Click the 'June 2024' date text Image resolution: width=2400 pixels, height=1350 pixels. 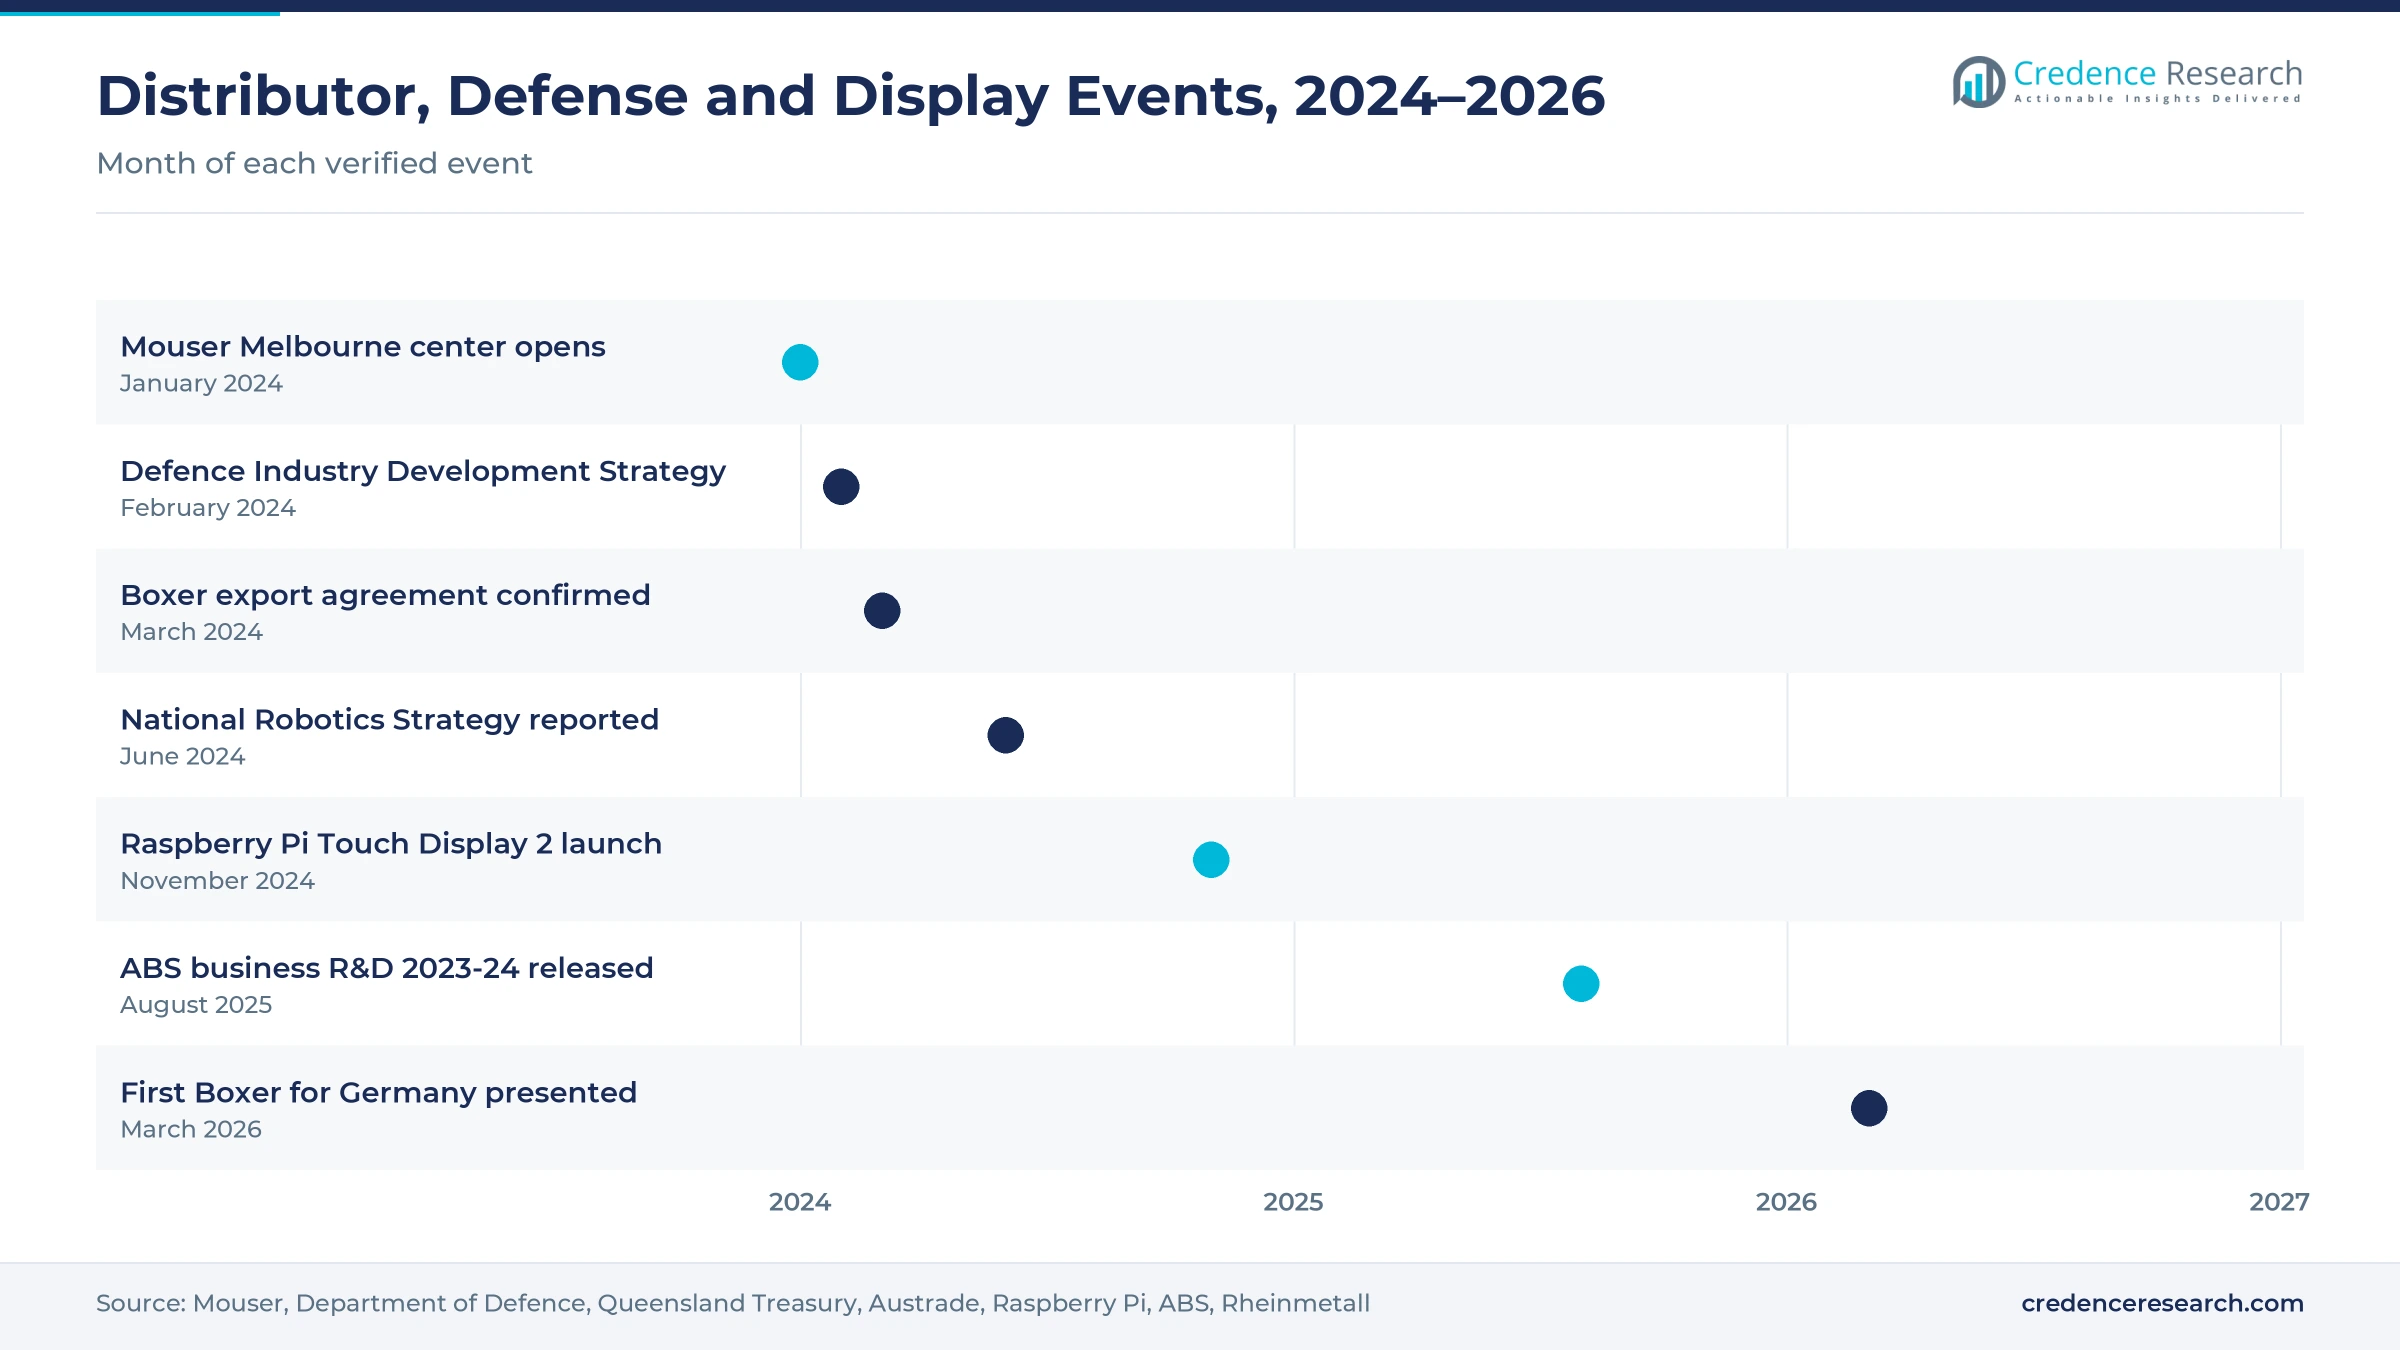182,756
